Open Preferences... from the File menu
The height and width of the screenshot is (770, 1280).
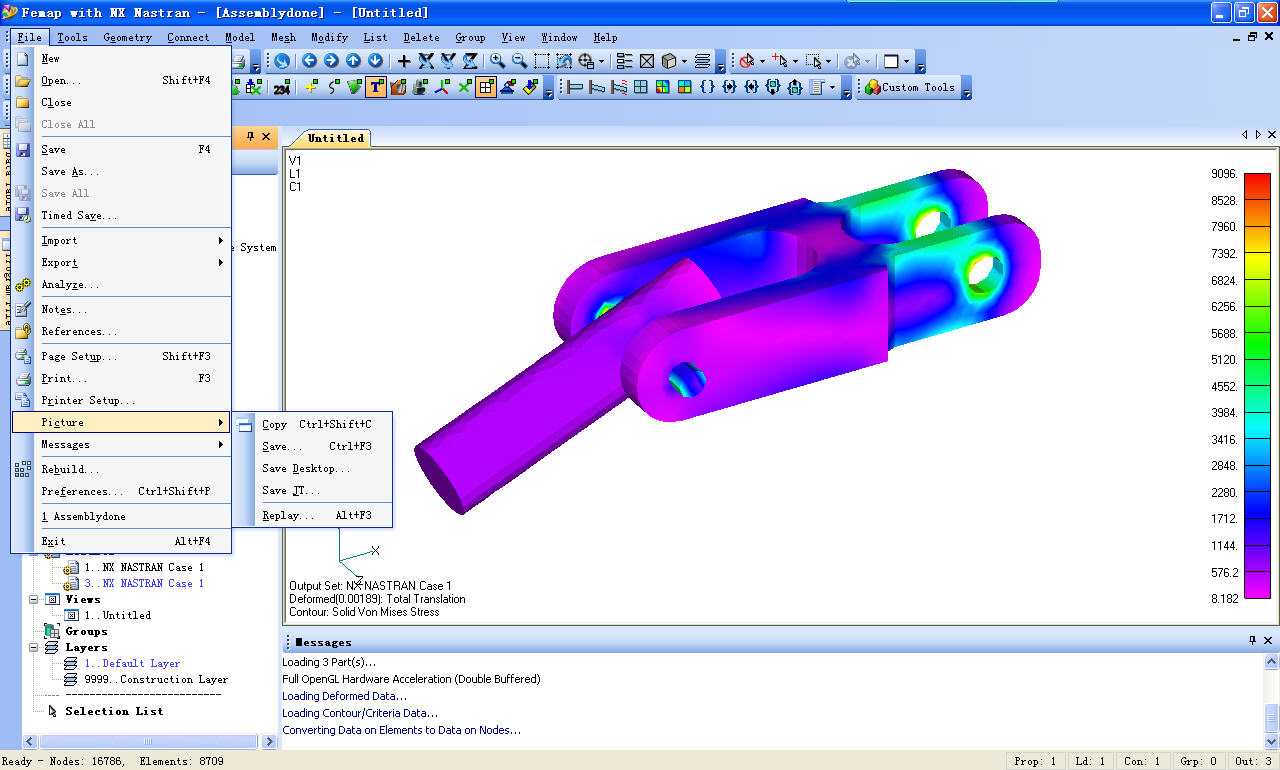122,491
